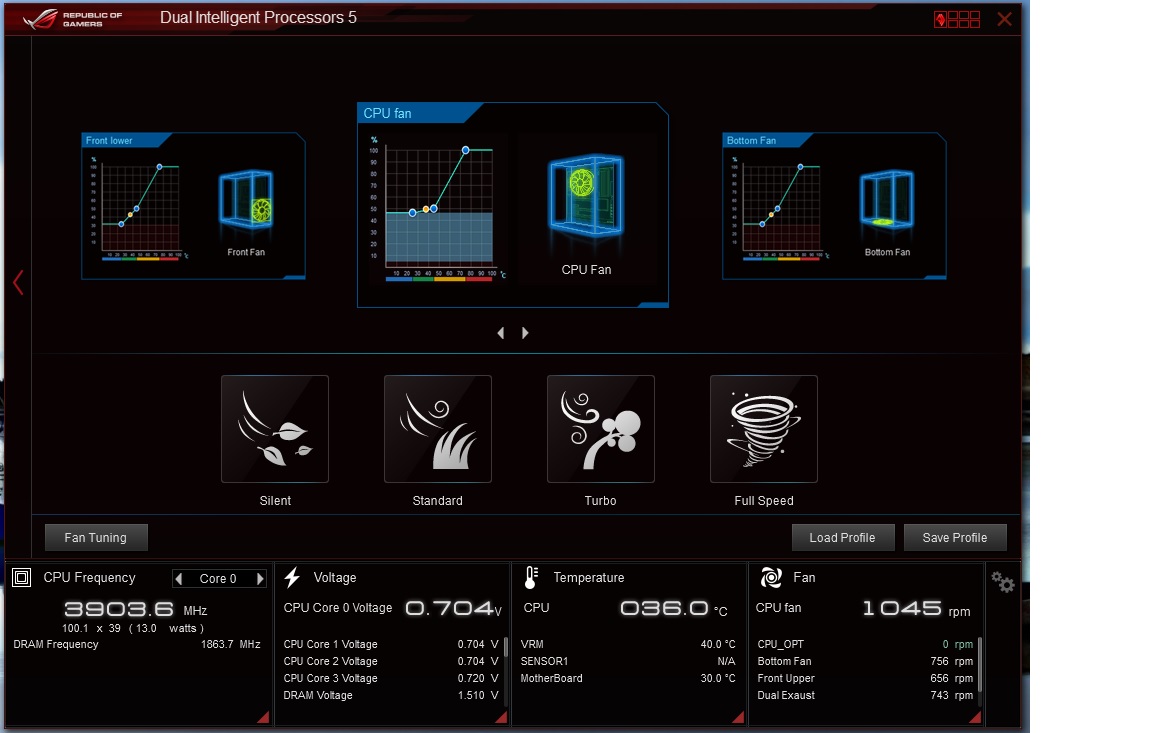Click the MotherBoard temperature row
The height and width of the screenshot is (733, 1152).
pyautogui.click(x=628, y=678)
